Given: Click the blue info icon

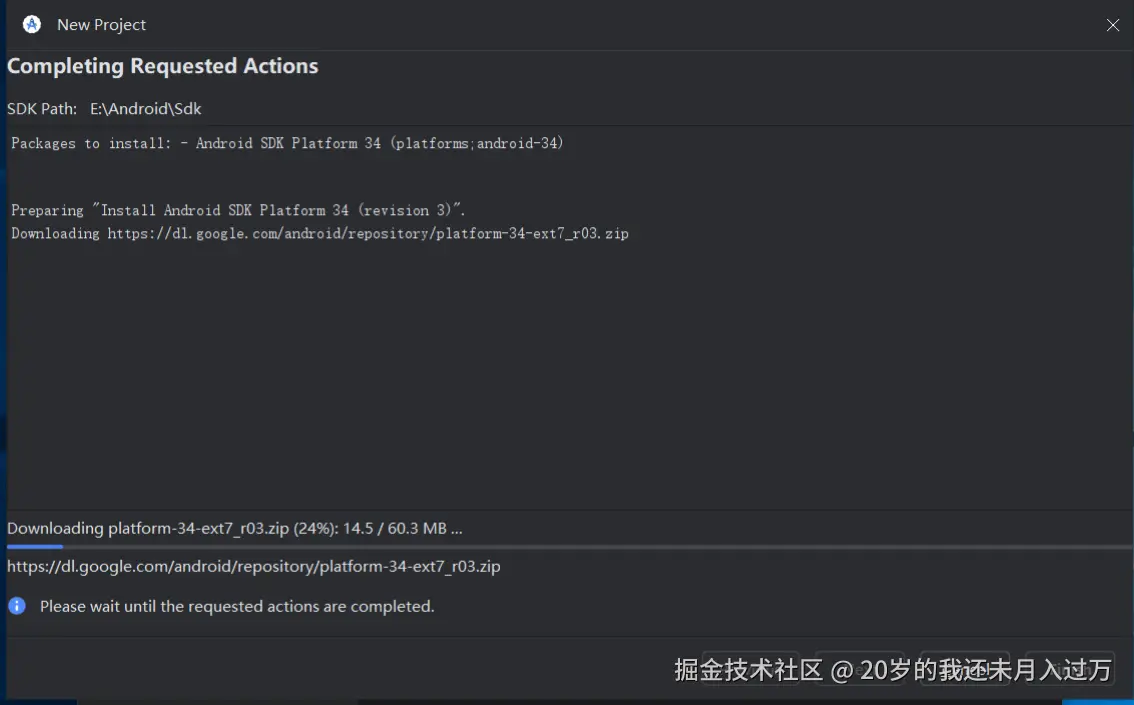Looking at the screenshot, I should click(17, 606).
